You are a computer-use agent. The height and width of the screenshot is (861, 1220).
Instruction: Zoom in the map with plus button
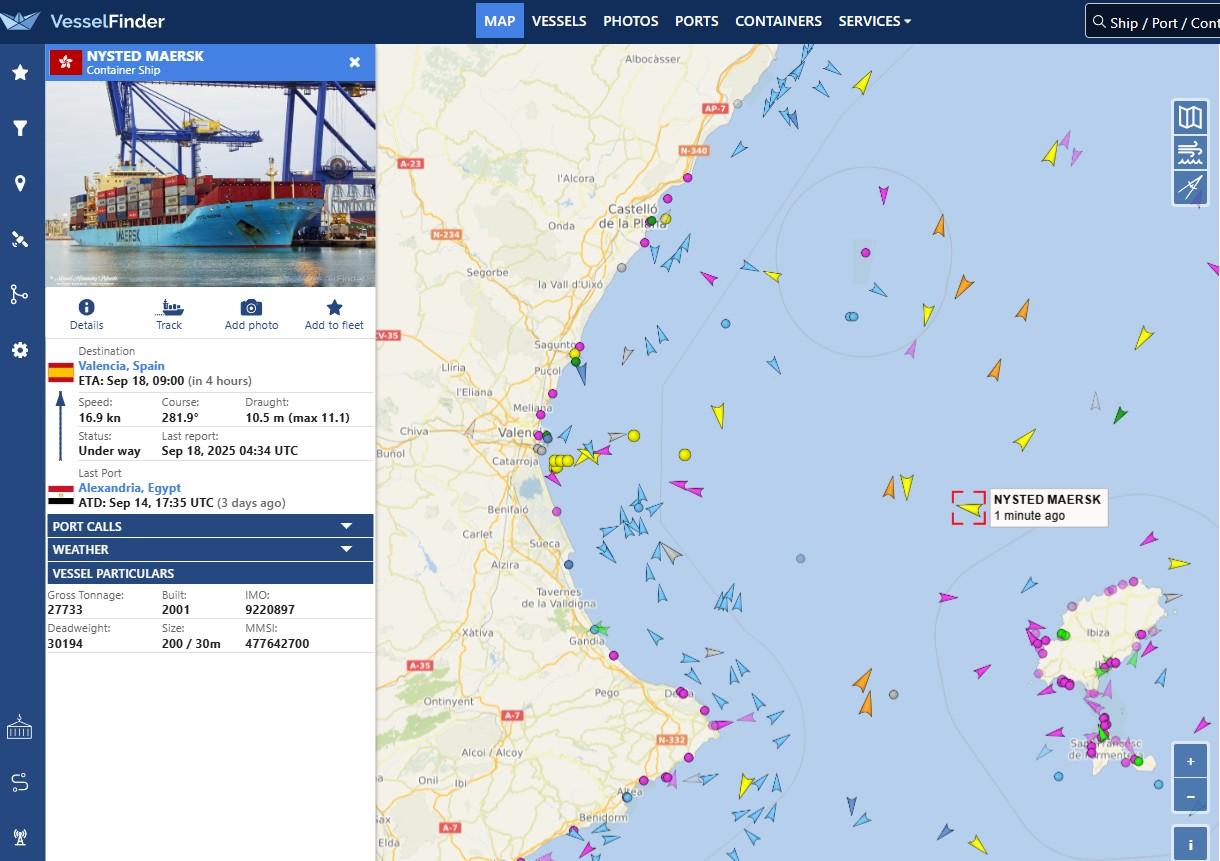1190,761
